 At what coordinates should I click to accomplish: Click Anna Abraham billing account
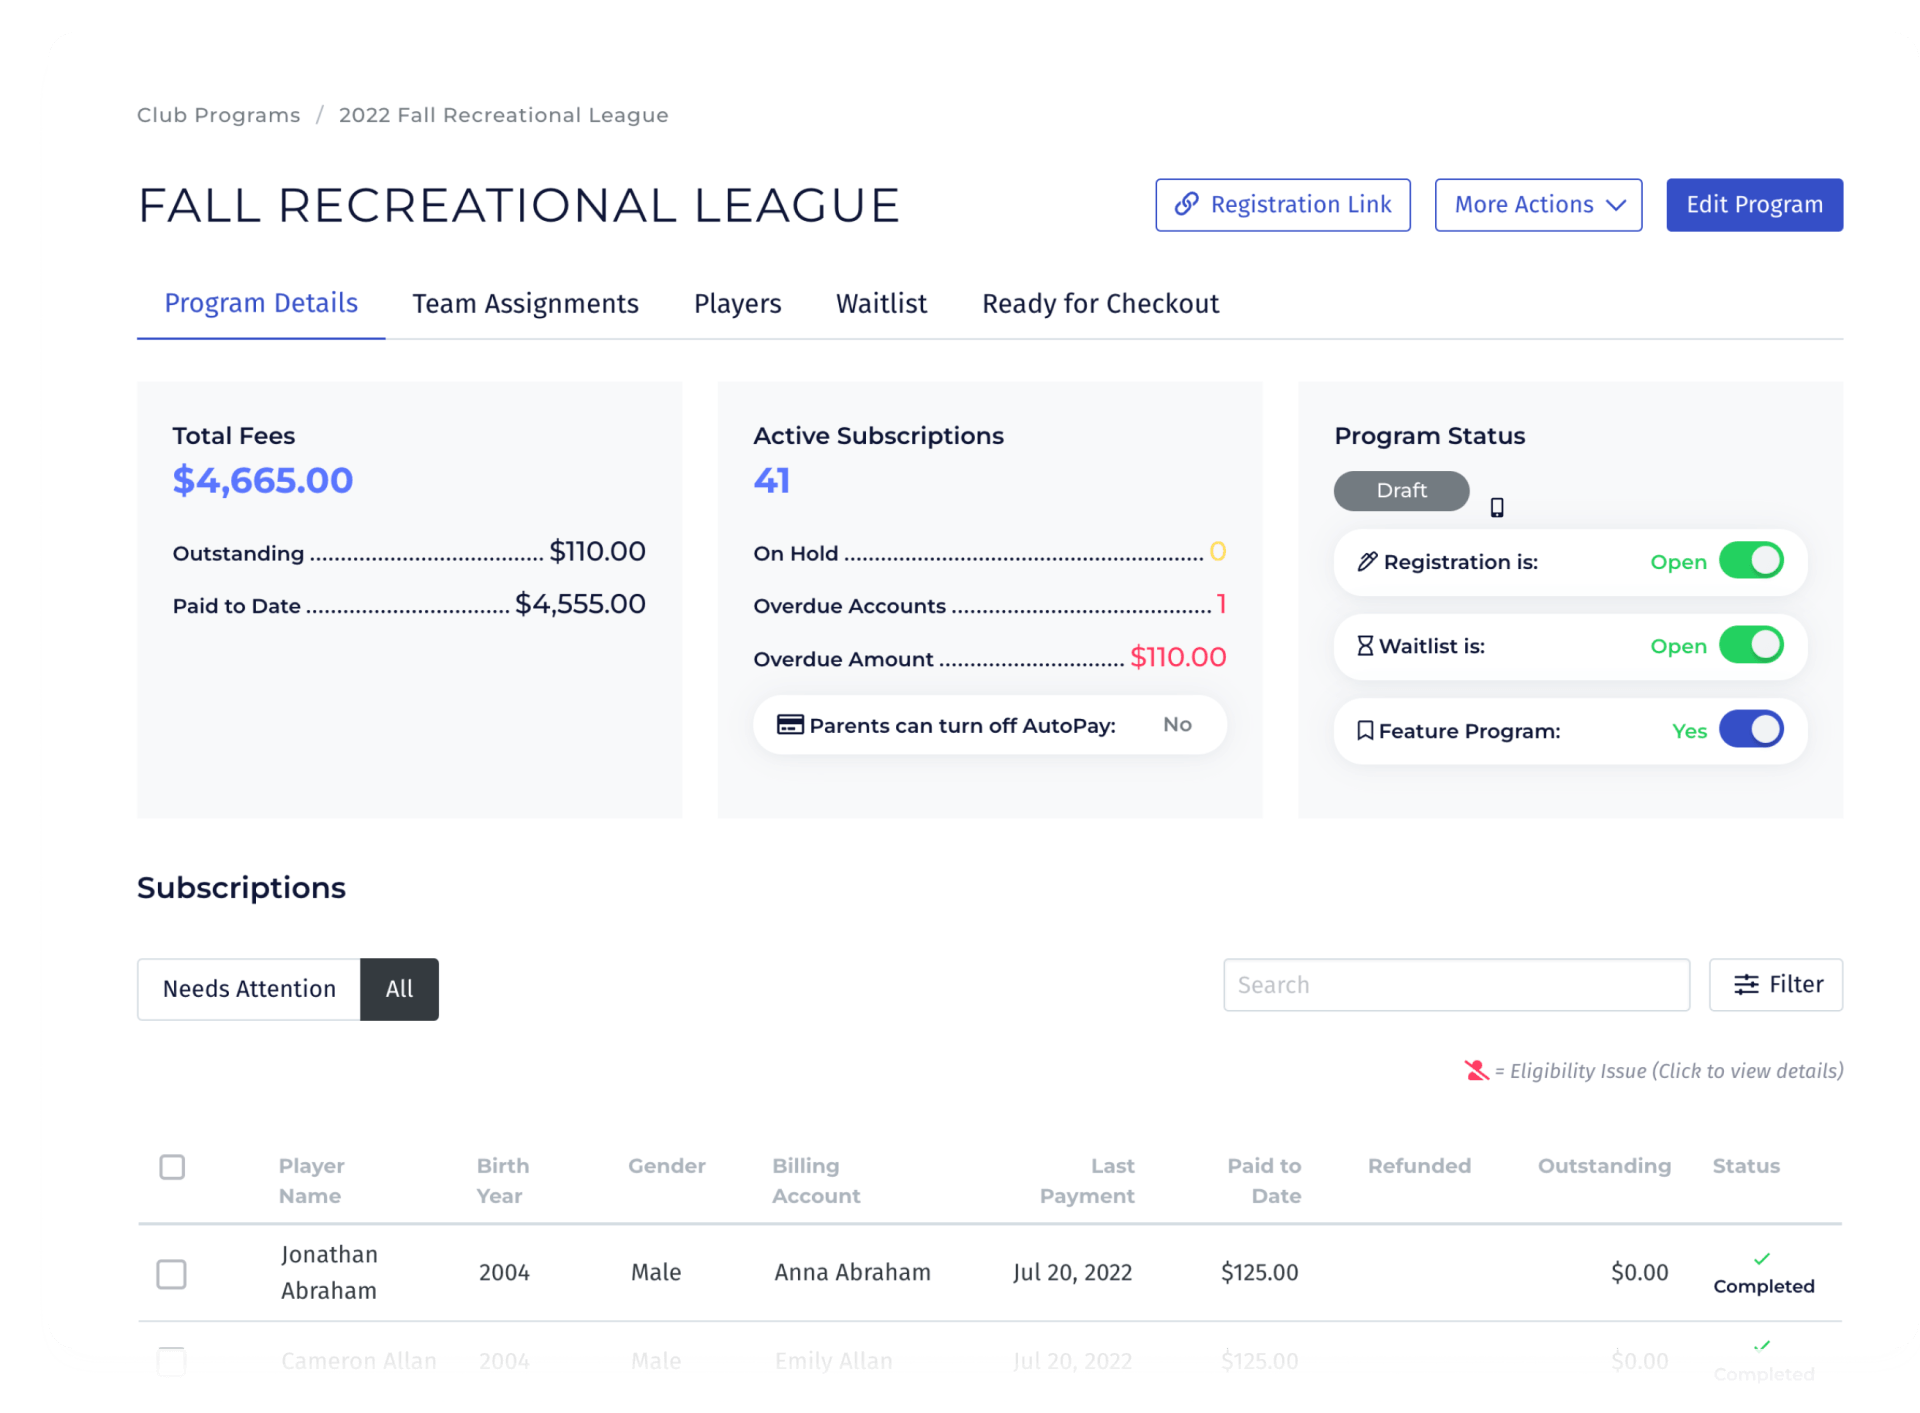[852, 1273]
